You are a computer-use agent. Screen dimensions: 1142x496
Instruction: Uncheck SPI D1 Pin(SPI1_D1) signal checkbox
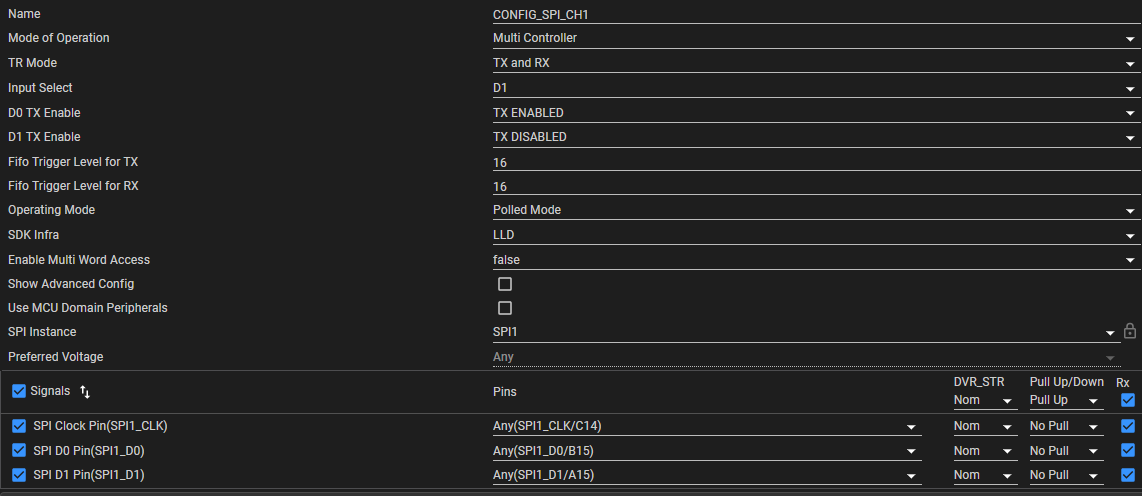[x=19, y=476]
